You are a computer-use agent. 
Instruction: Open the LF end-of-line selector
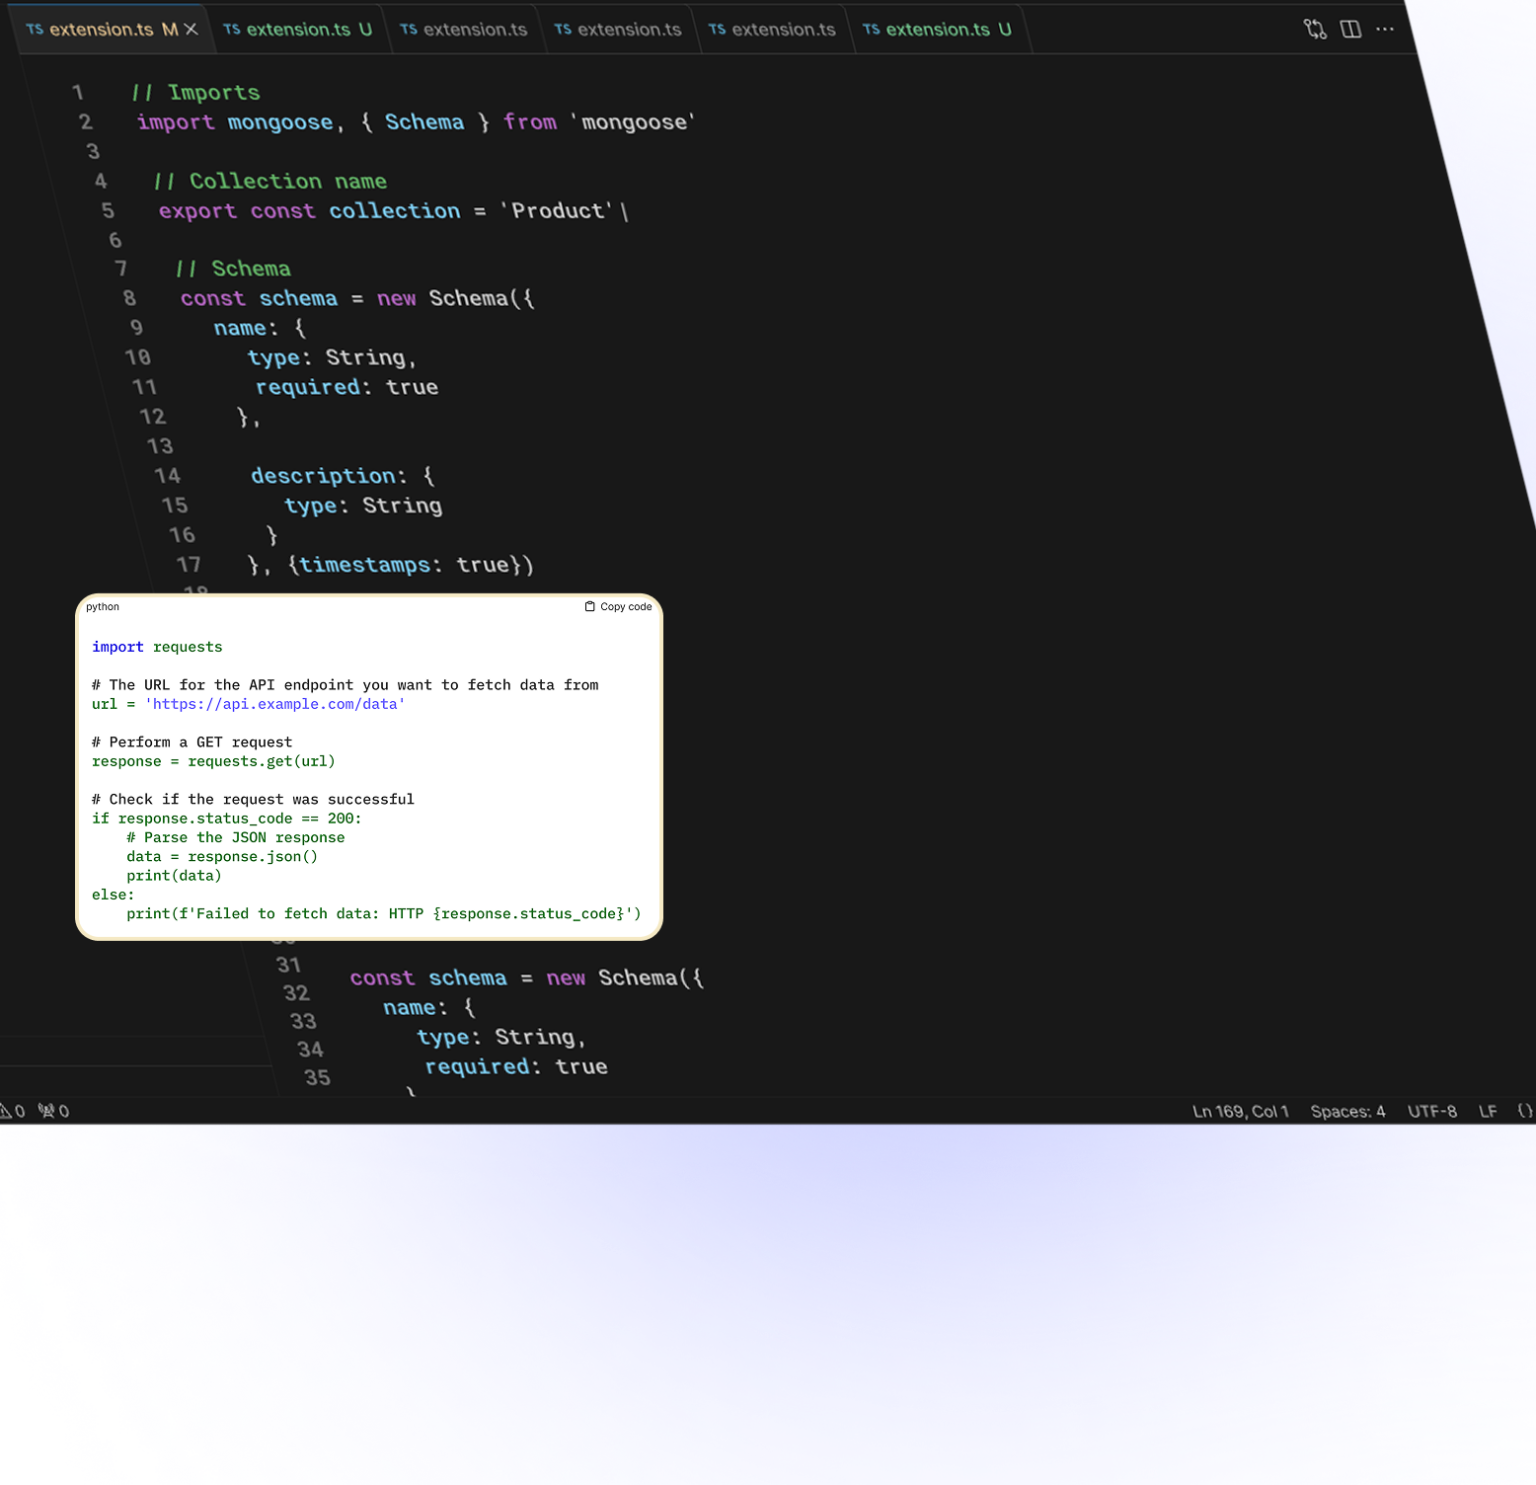(1487, 1111)
